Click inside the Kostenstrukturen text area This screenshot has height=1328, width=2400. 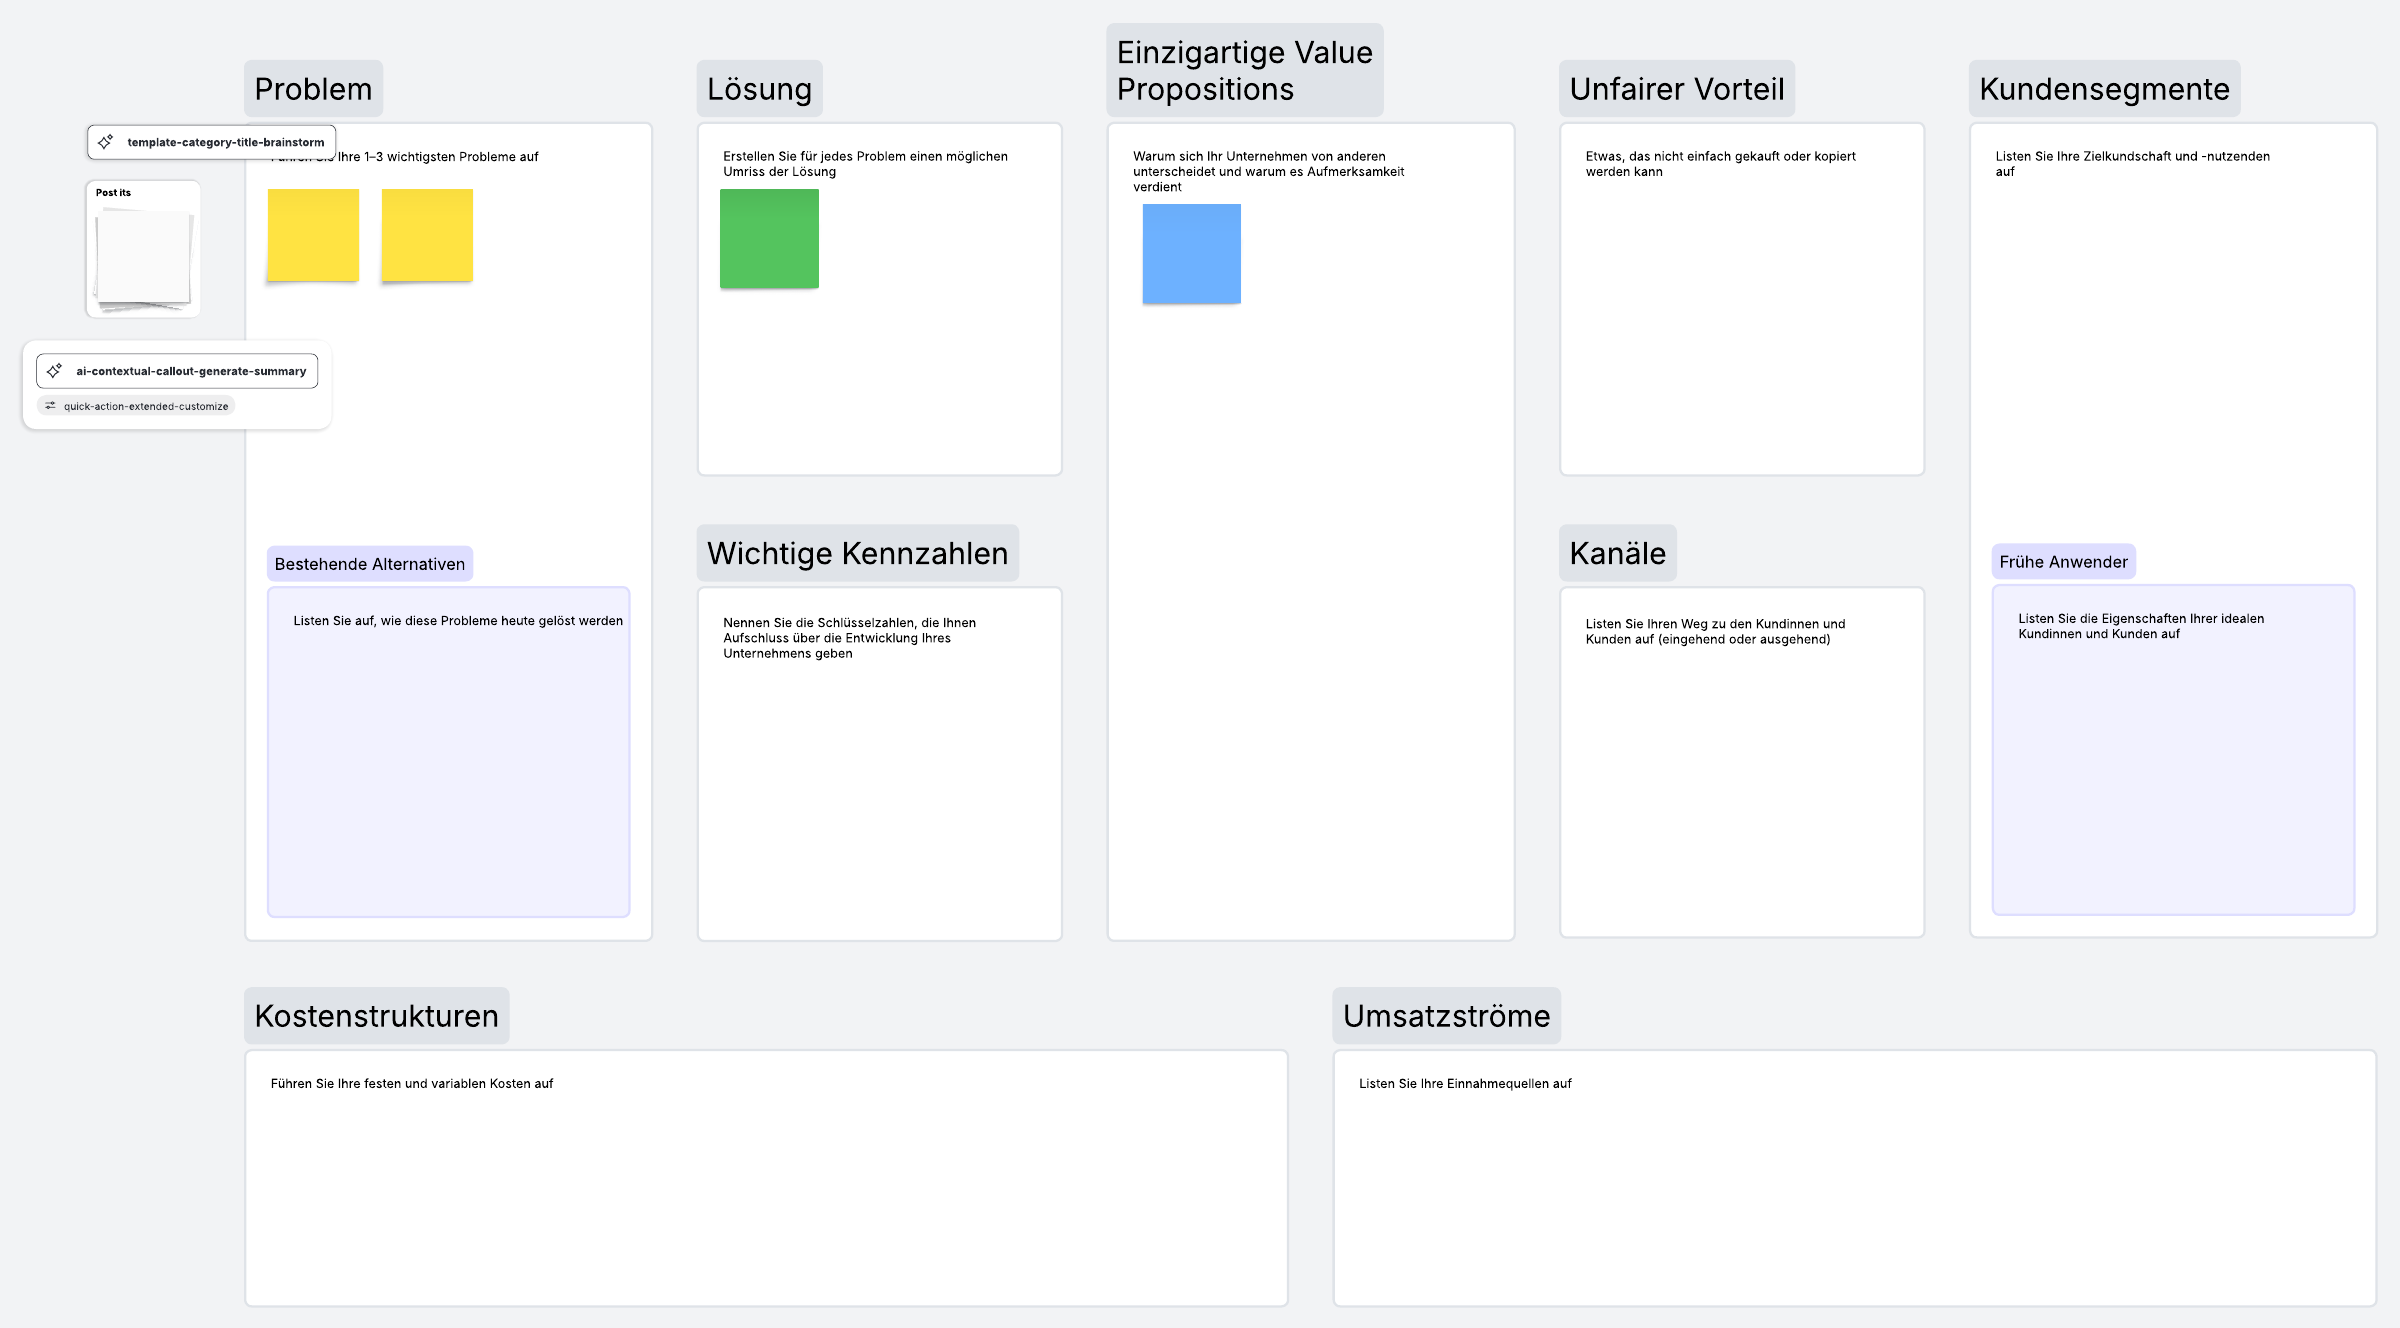click(x=766, y=1178)
